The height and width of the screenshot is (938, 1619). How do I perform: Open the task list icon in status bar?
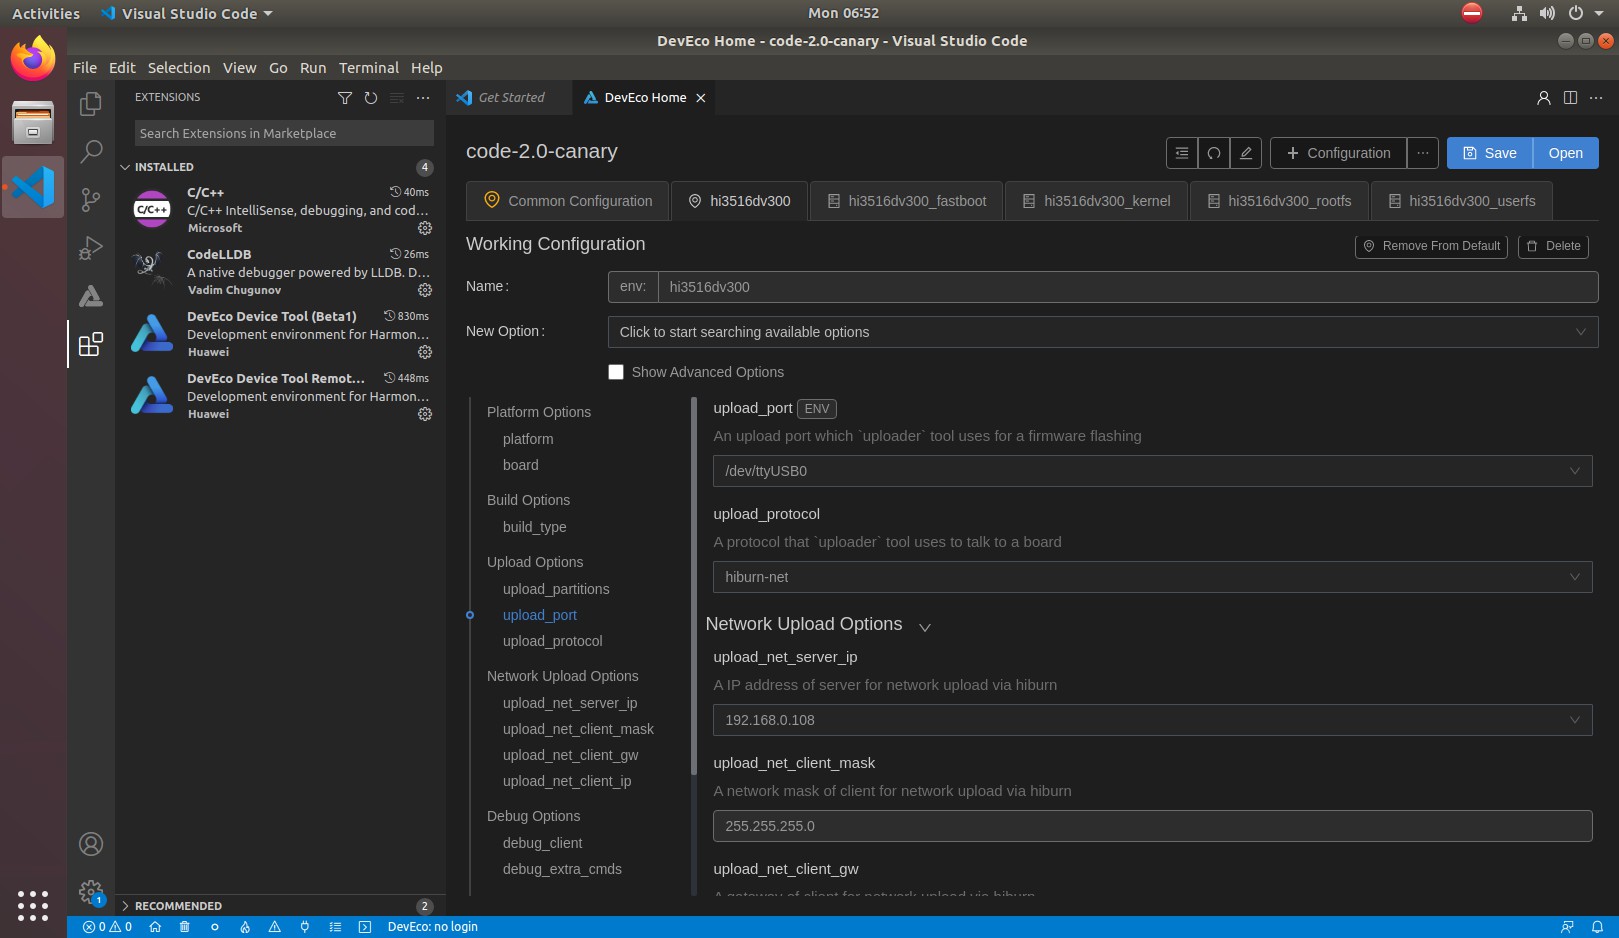coord(335,927)
